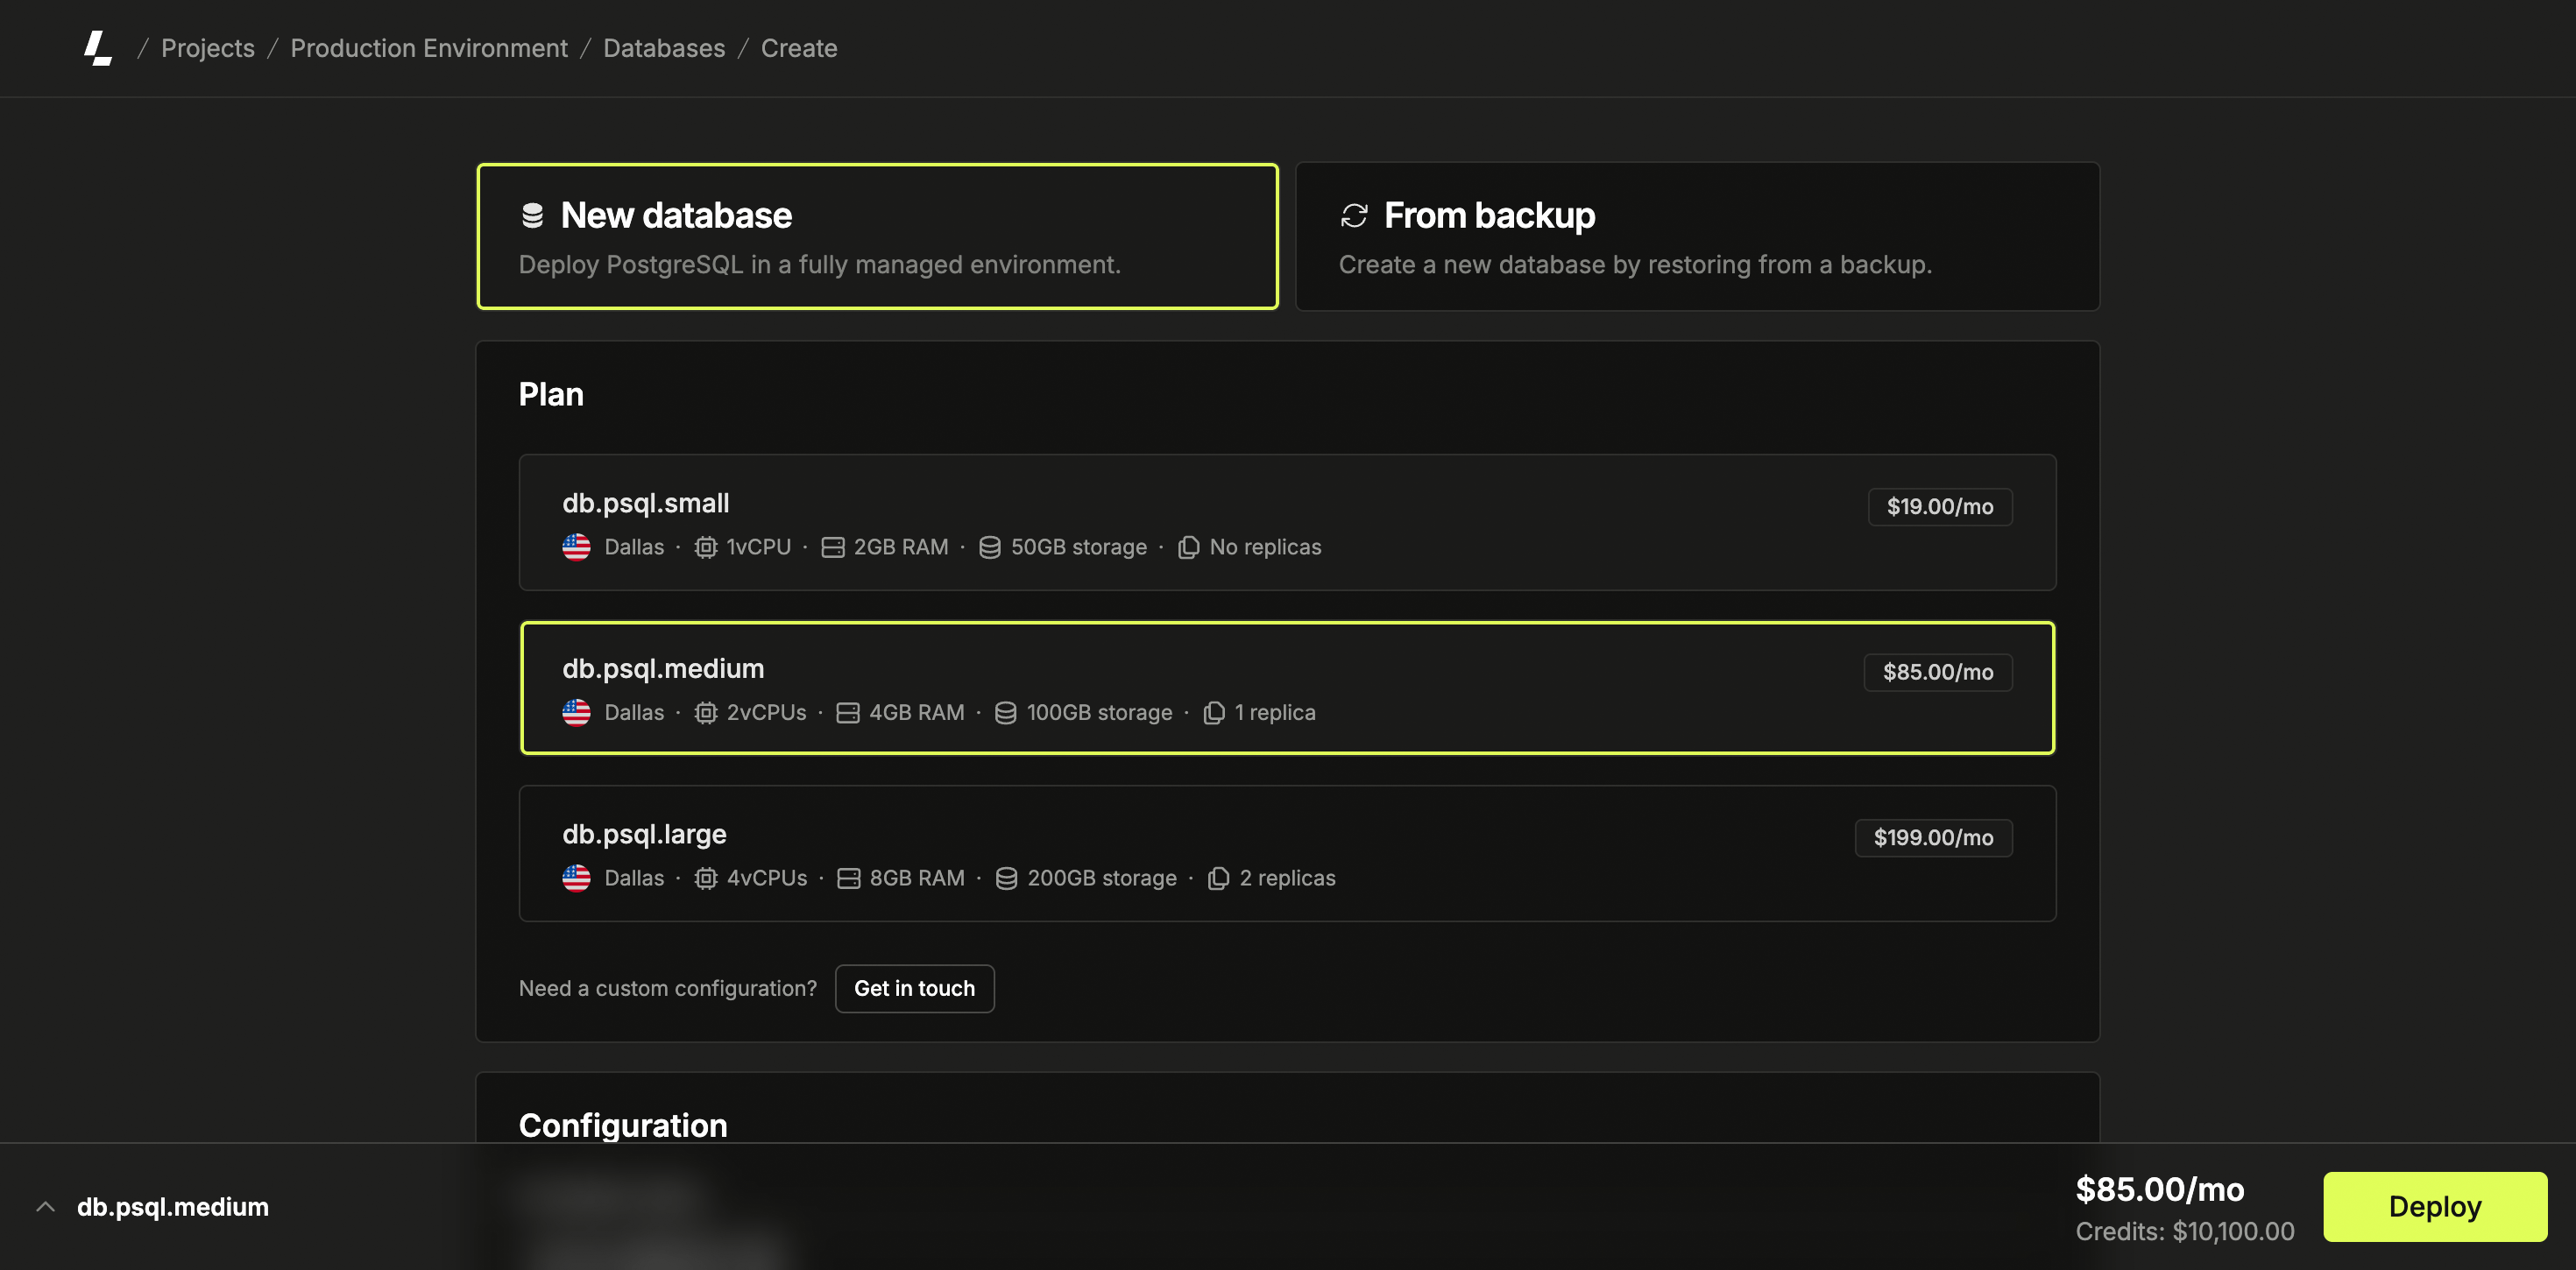The height and width of the screenshot is (1270, 2576).
Task: Switch to the From backup option
Action: point(1698,236)
